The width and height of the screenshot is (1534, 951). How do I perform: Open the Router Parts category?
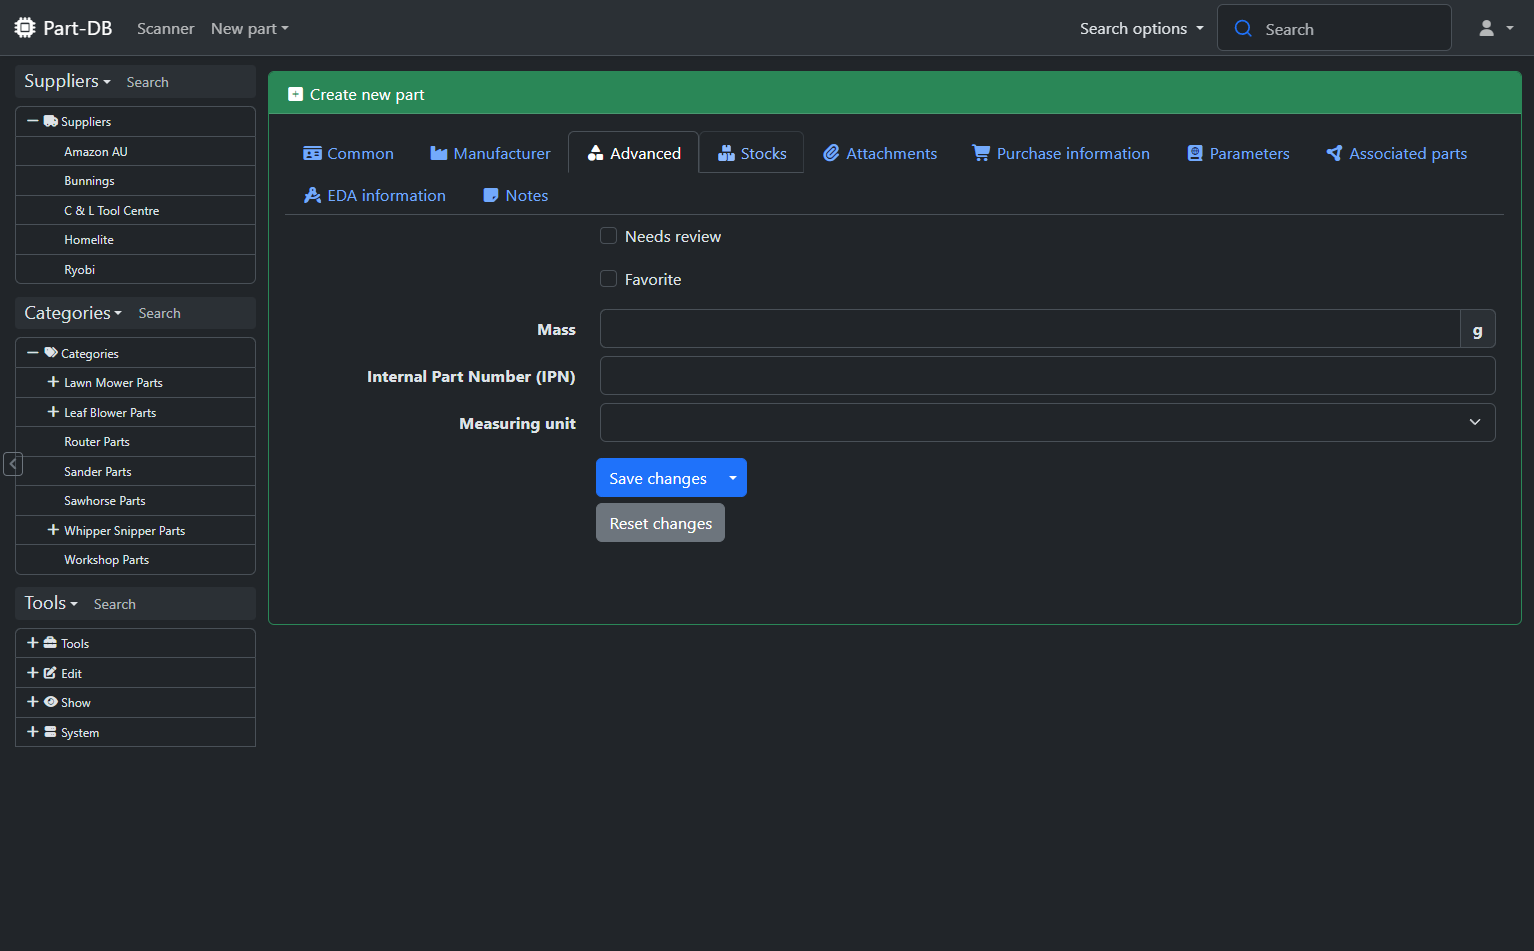tap(97, 441)
